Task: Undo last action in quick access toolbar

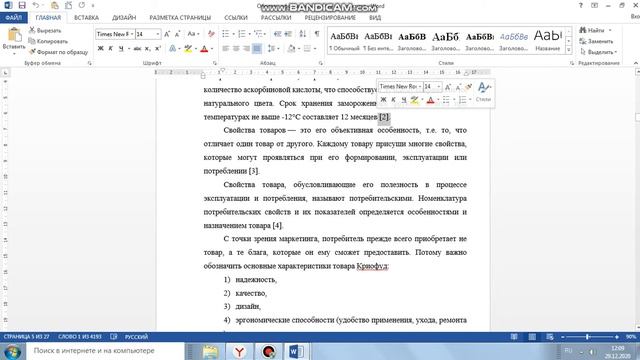Action: click(36, 5)
